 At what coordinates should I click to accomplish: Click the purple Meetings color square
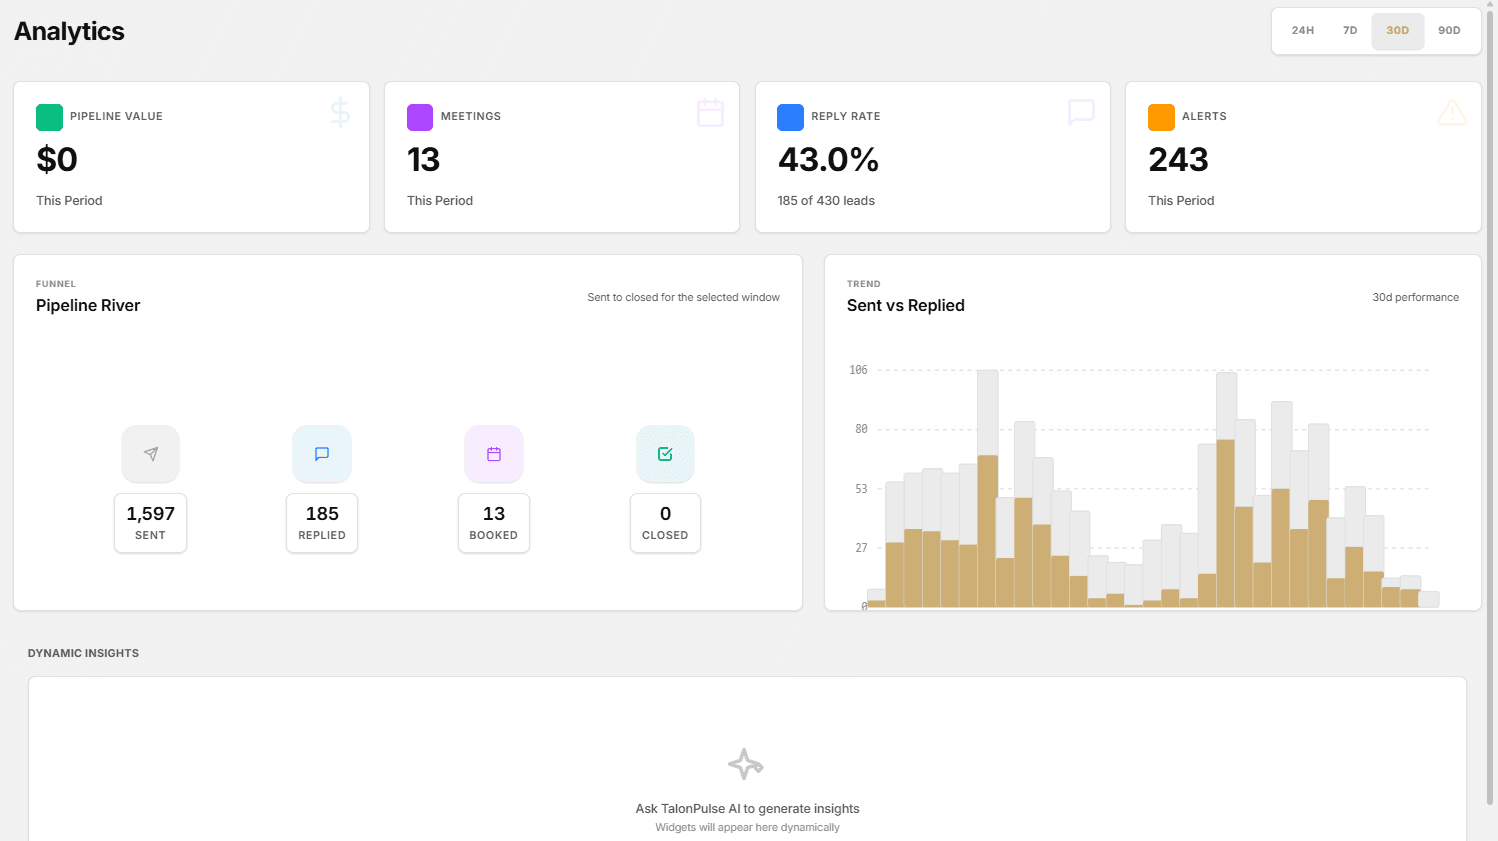[420, 117]
